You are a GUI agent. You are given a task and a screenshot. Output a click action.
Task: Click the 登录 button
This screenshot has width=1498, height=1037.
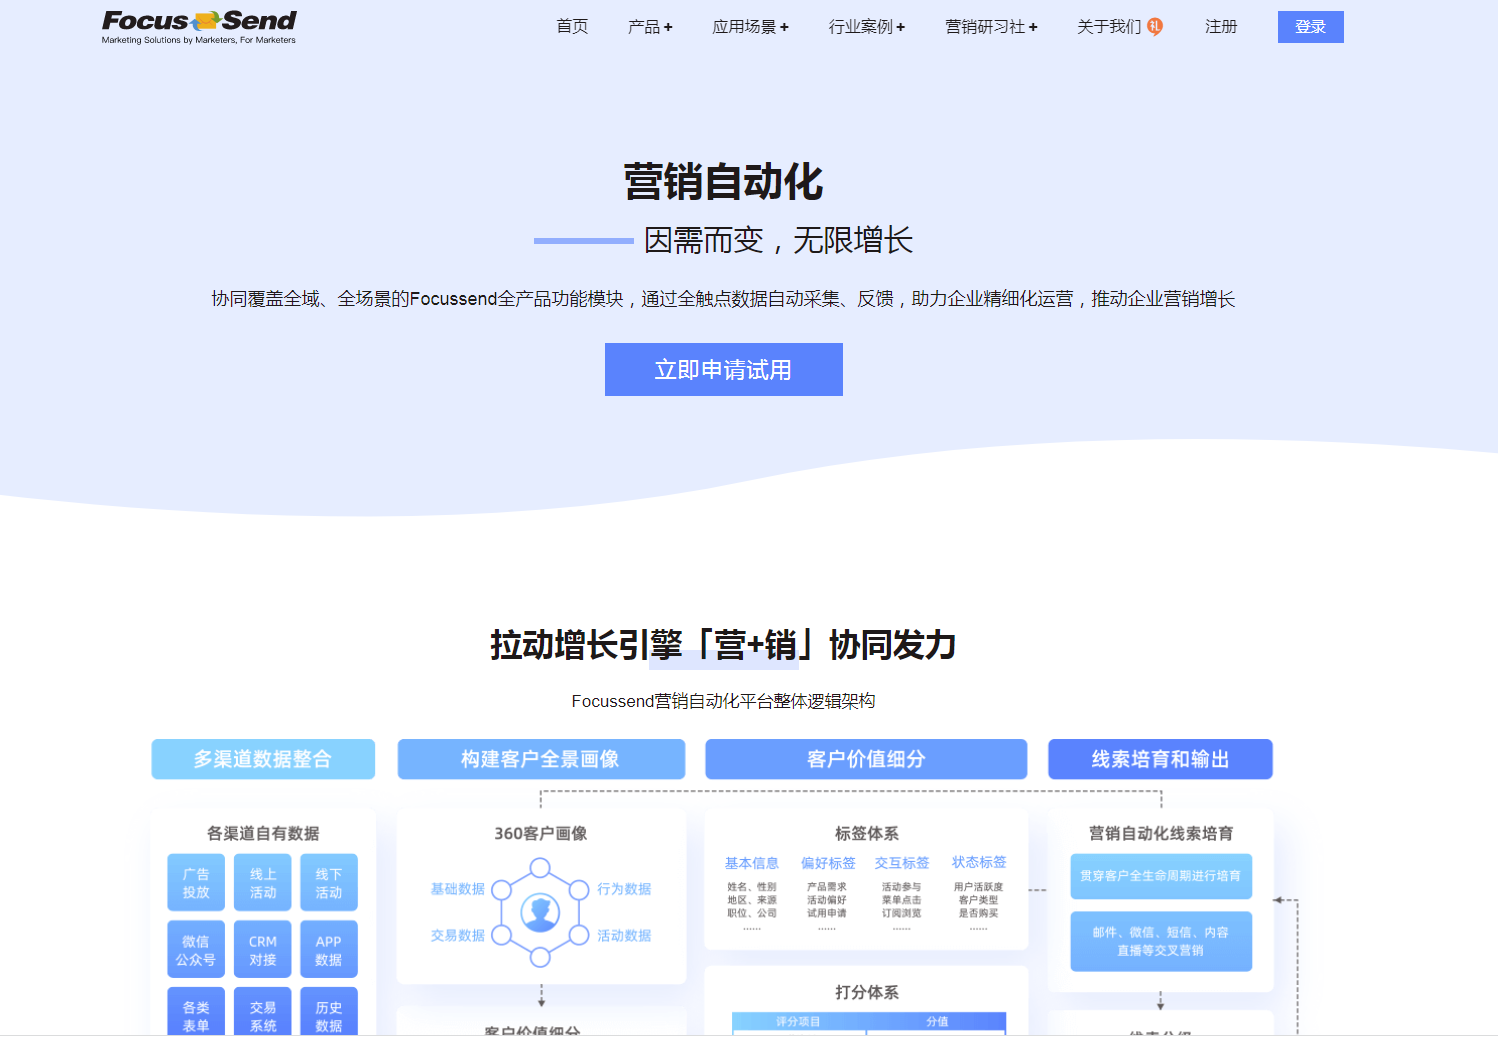pos(1311,27)
